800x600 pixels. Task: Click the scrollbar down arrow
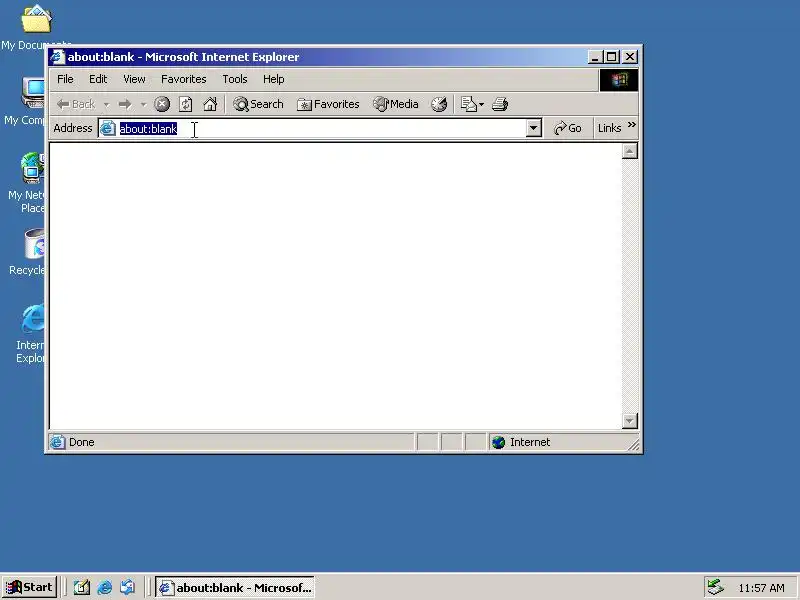(630, 421)
